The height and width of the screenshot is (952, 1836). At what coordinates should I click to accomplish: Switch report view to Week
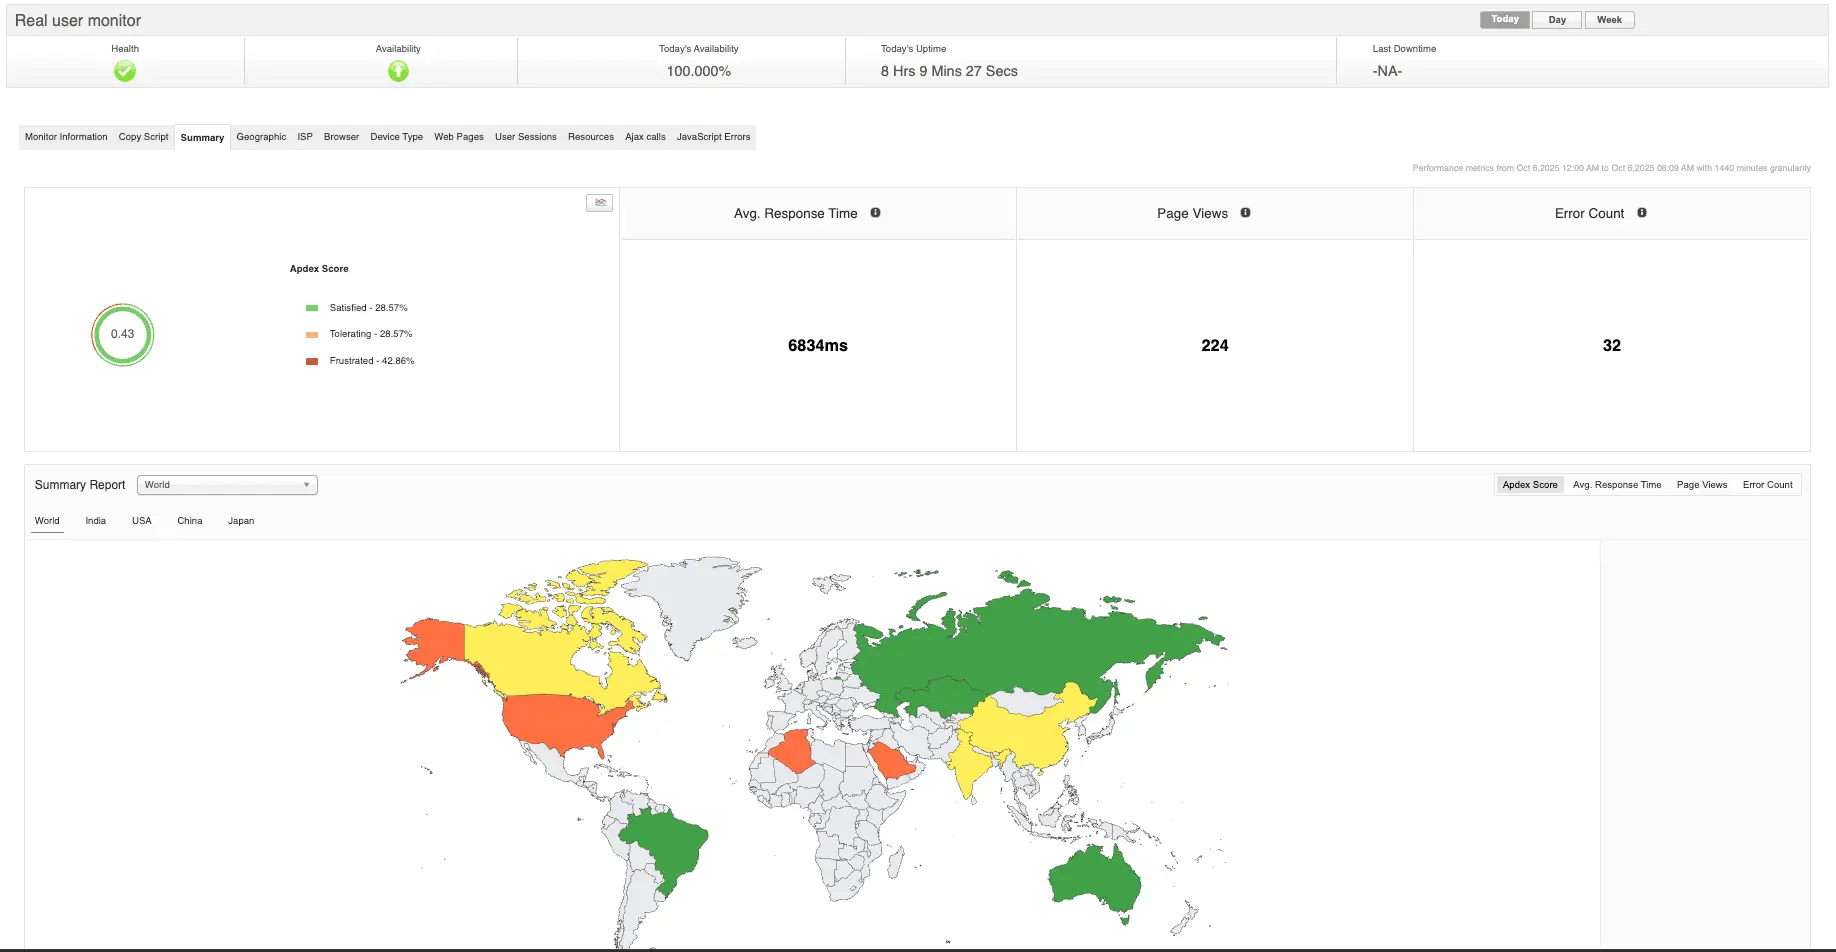[1609, 19]
